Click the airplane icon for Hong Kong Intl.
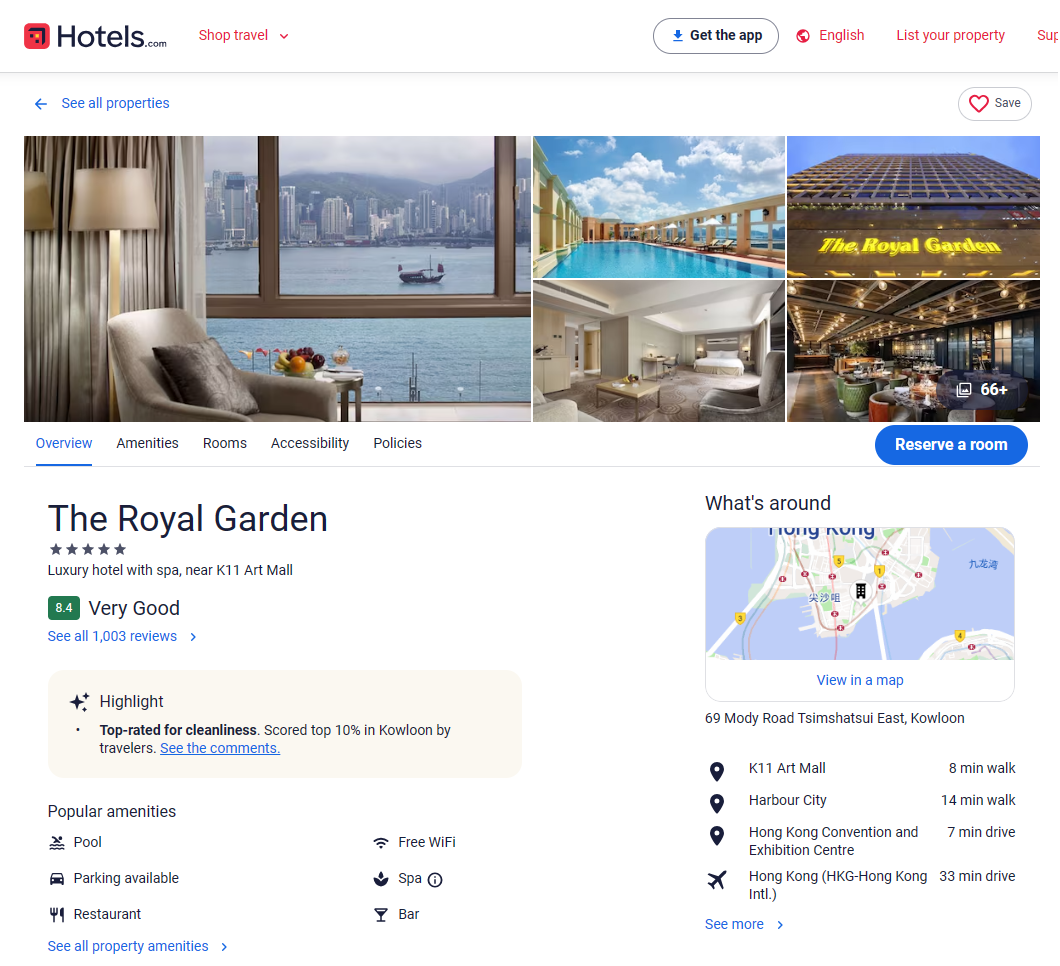The image size is (1060, 966). (717, 879)
